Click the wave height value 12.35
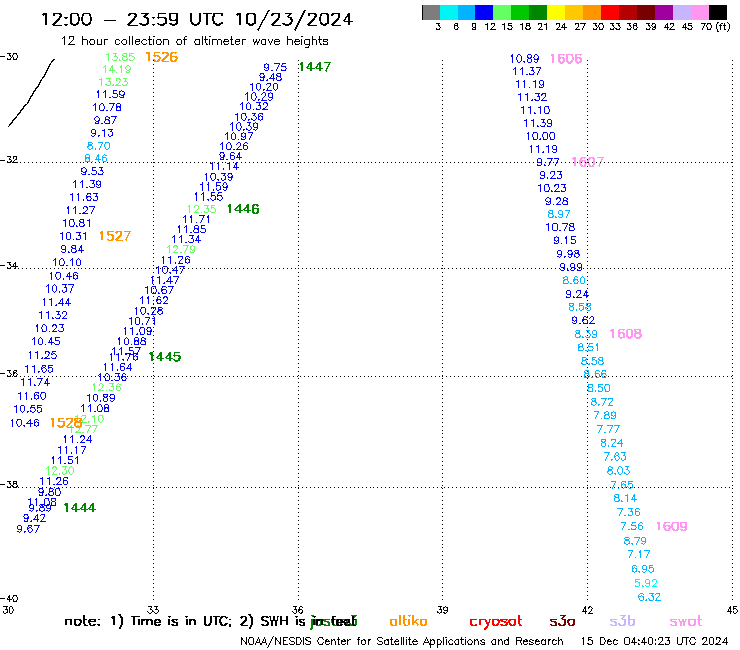The image size is (740, 650). point(202,209)
